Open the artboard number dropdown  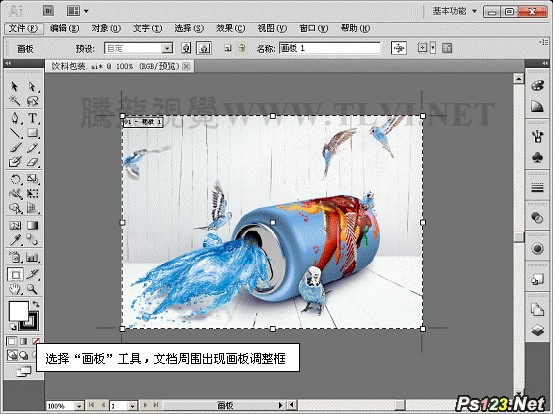(133, 406)
